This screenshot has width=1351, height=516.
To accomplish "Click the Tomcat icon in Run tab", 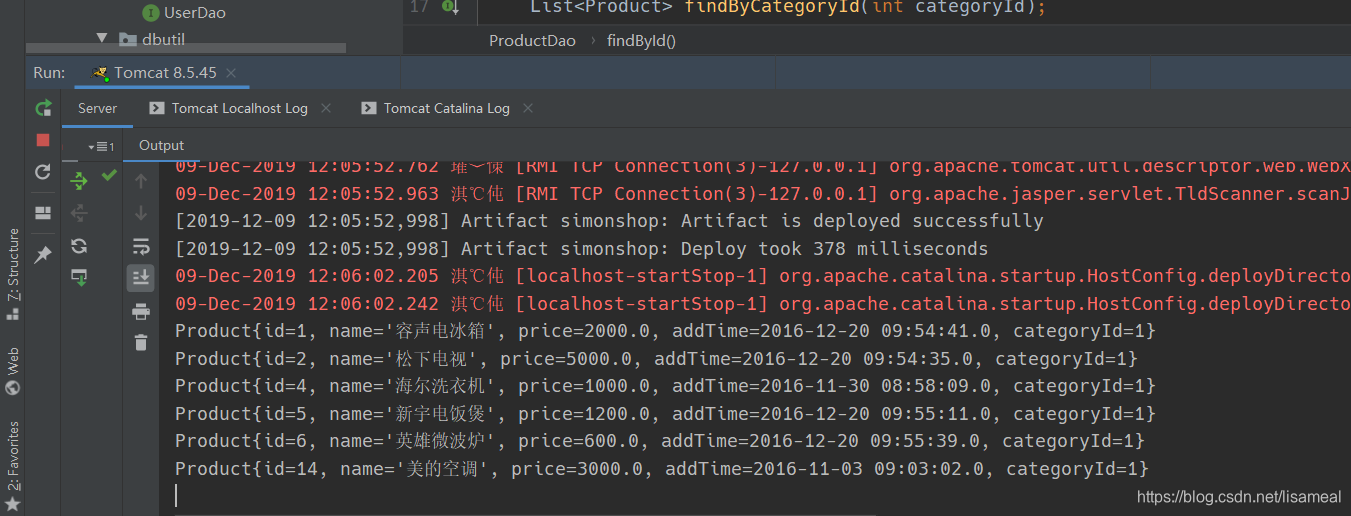I will tap(100, 73).
